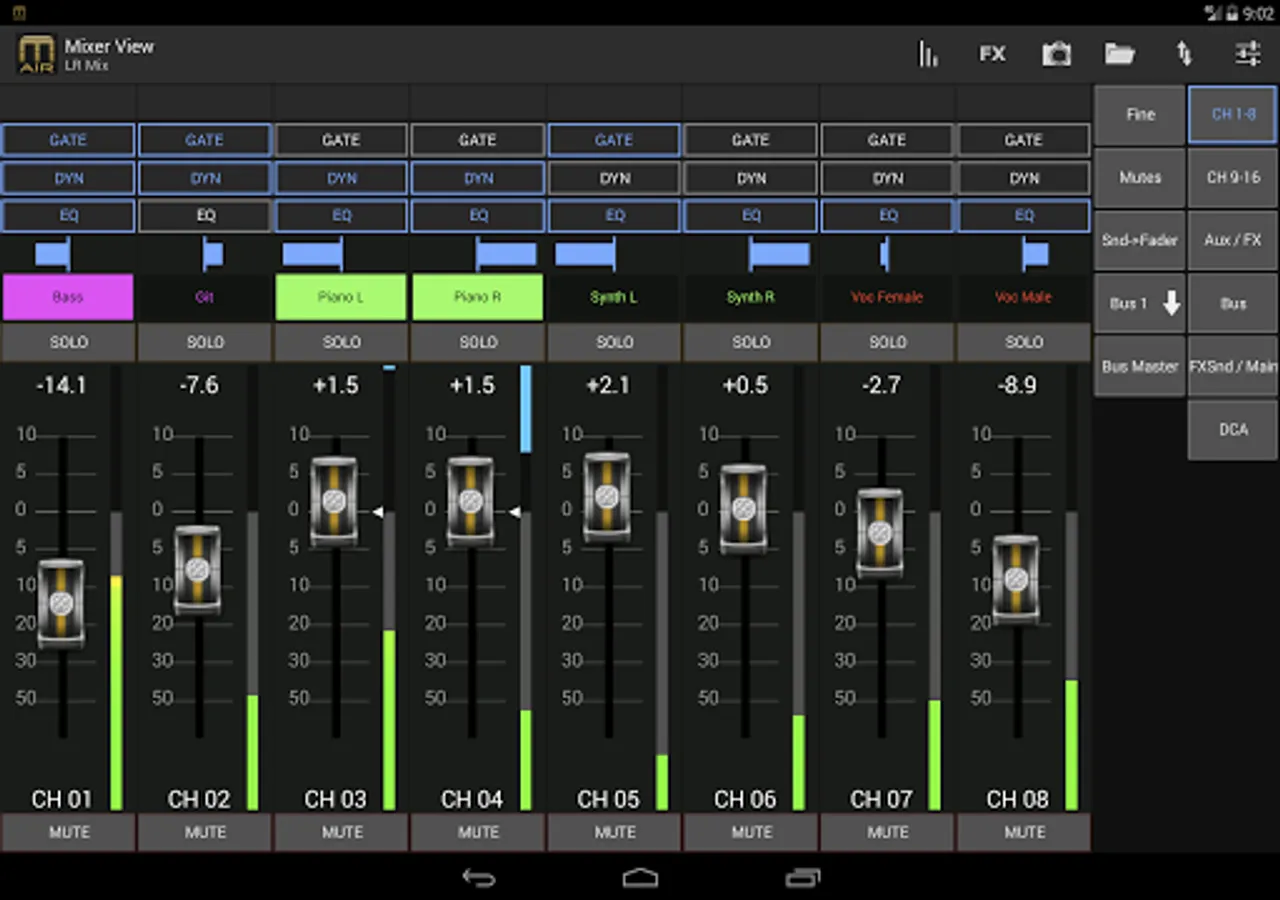Select the pink Bass channel label

click(68, 297)
